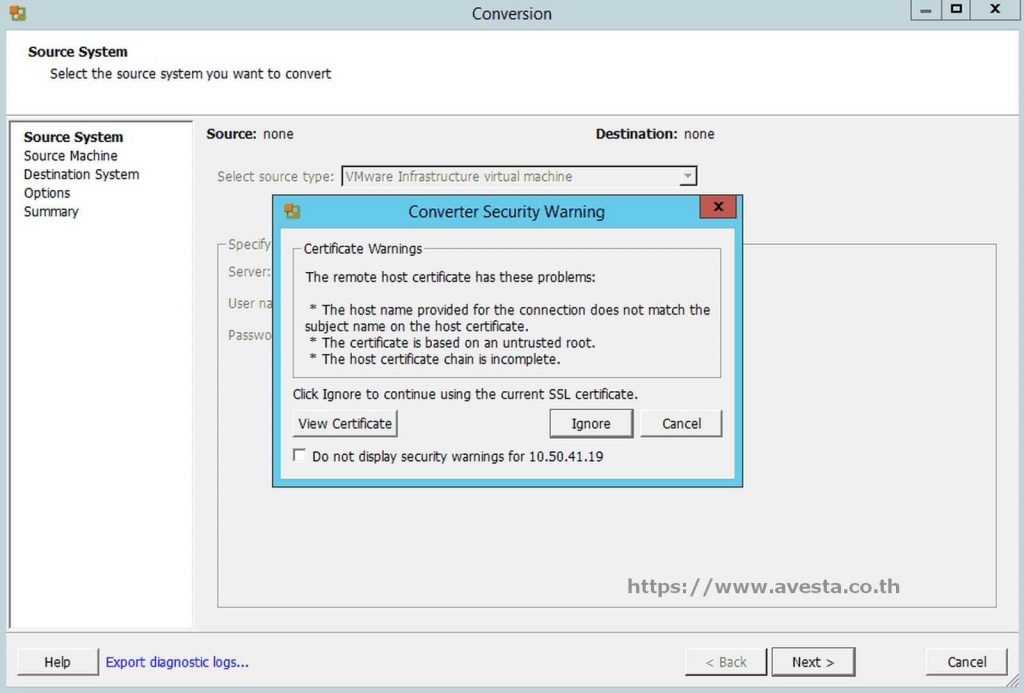
Task: Click 'Click Ignore to continue' instruction text
Action: [465, 394]
